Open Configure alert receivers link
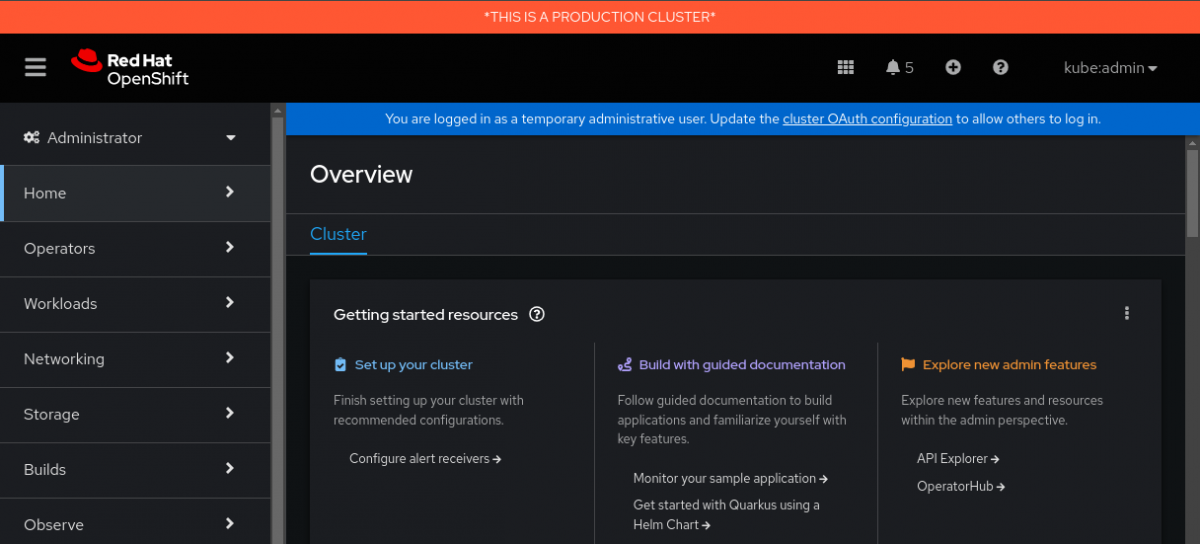Viewport: 1200px width, 544px height. coord(425,459)
